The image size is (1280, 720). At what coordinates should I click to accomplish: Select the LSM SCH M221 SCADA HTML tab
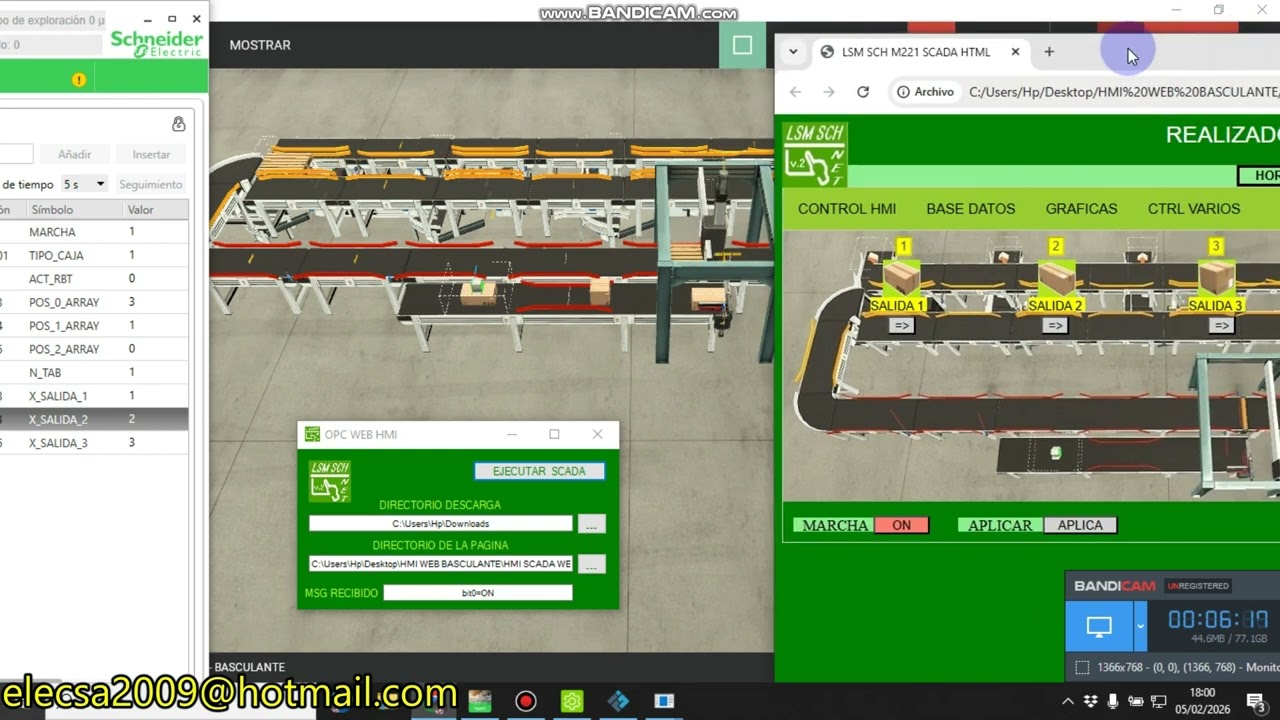916,52
